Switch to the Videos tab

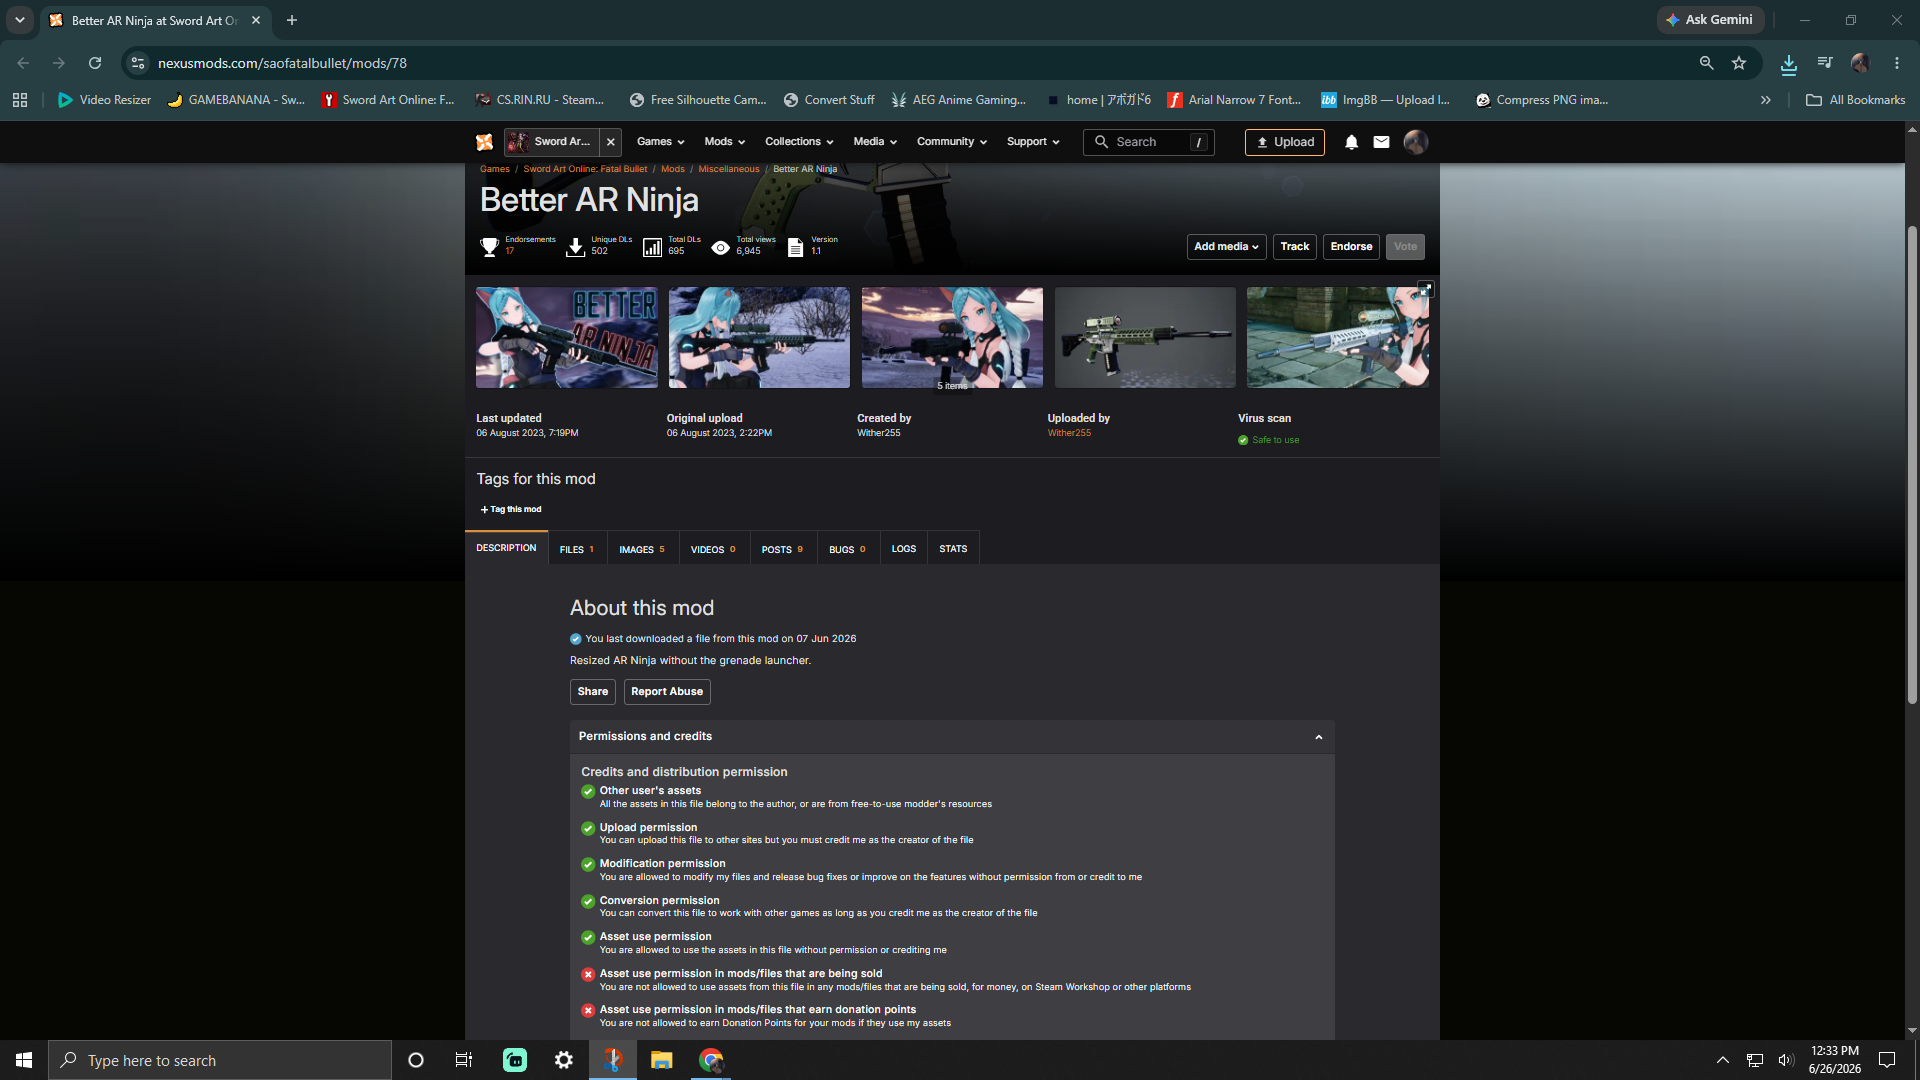click(x=713, y=549)
